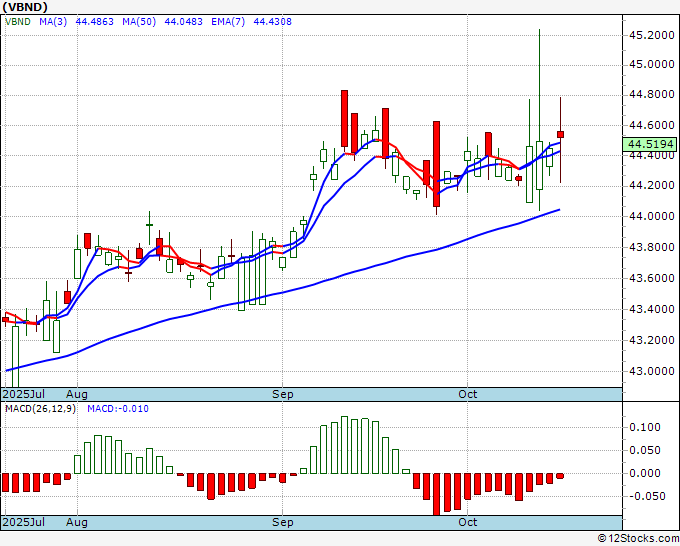Click the 45.0000 price axis label
680x546 pixels.
652,65
